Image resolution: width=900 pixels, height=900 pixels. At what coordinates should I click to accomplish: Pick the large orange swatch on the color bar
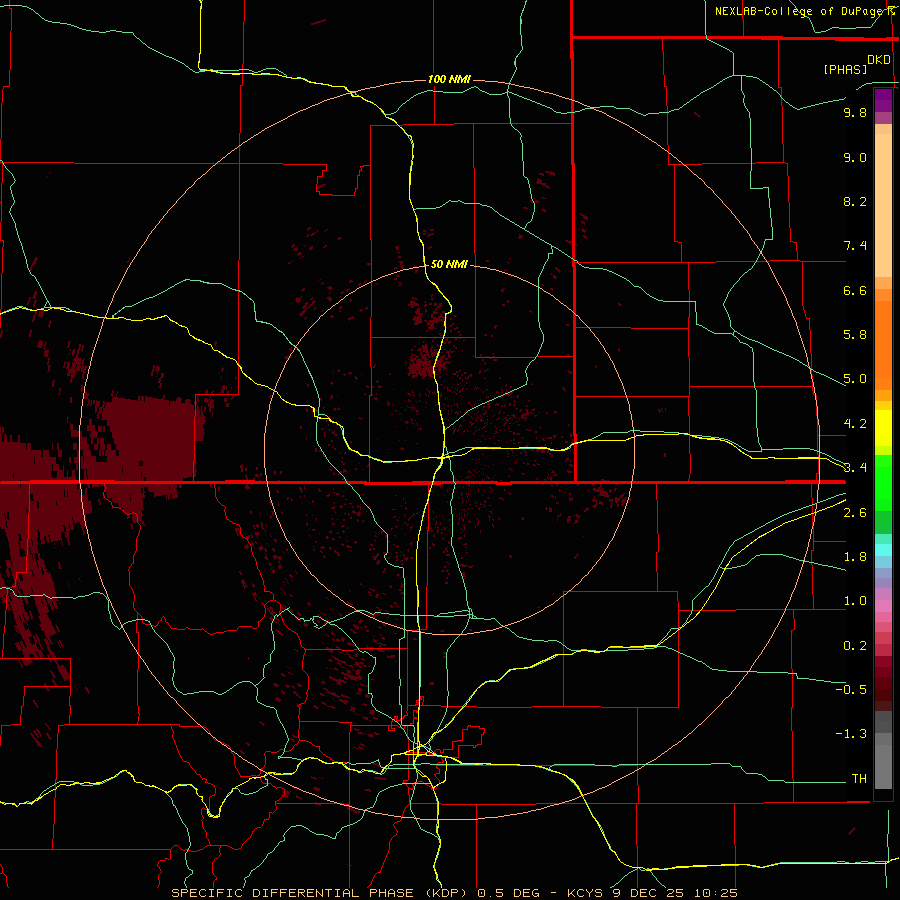pos(883,346)
